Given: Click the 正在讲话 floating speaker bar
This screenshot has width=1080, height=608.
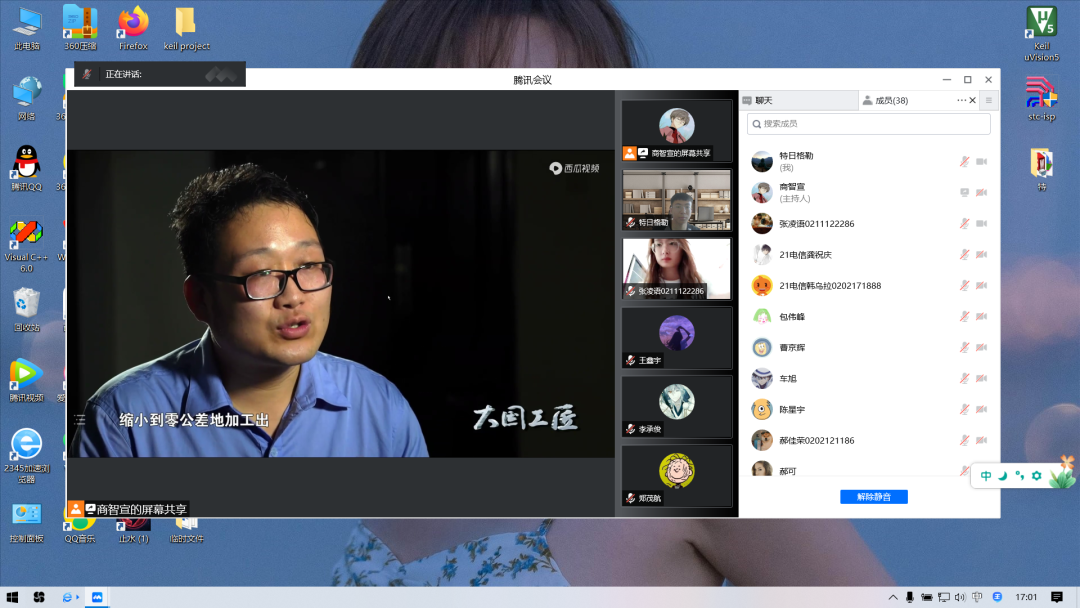Looking at the screenshot, I should [x=160, y=74].
